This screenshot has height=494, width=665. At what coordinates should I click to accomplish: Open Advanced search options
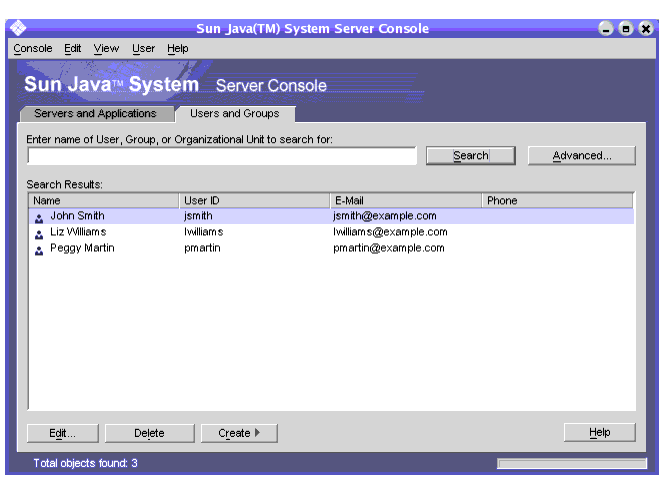coord(581,156)
